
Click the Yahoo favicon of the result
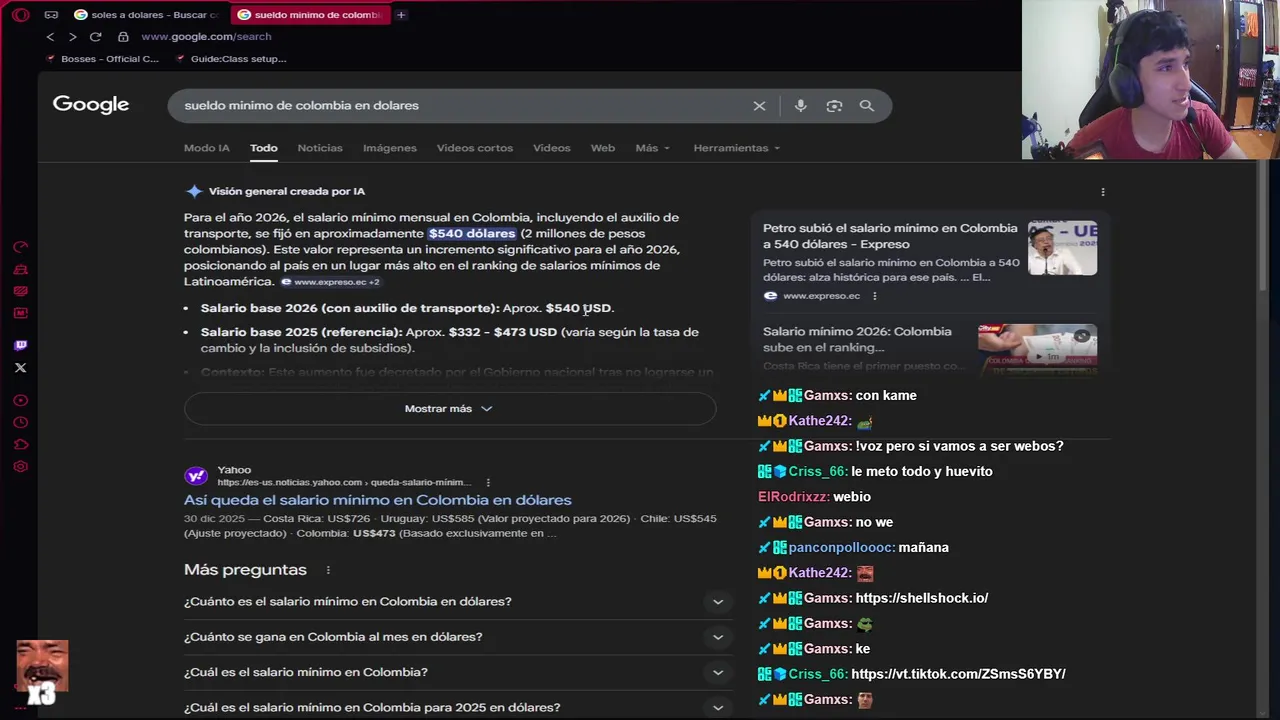click(196, 476)
